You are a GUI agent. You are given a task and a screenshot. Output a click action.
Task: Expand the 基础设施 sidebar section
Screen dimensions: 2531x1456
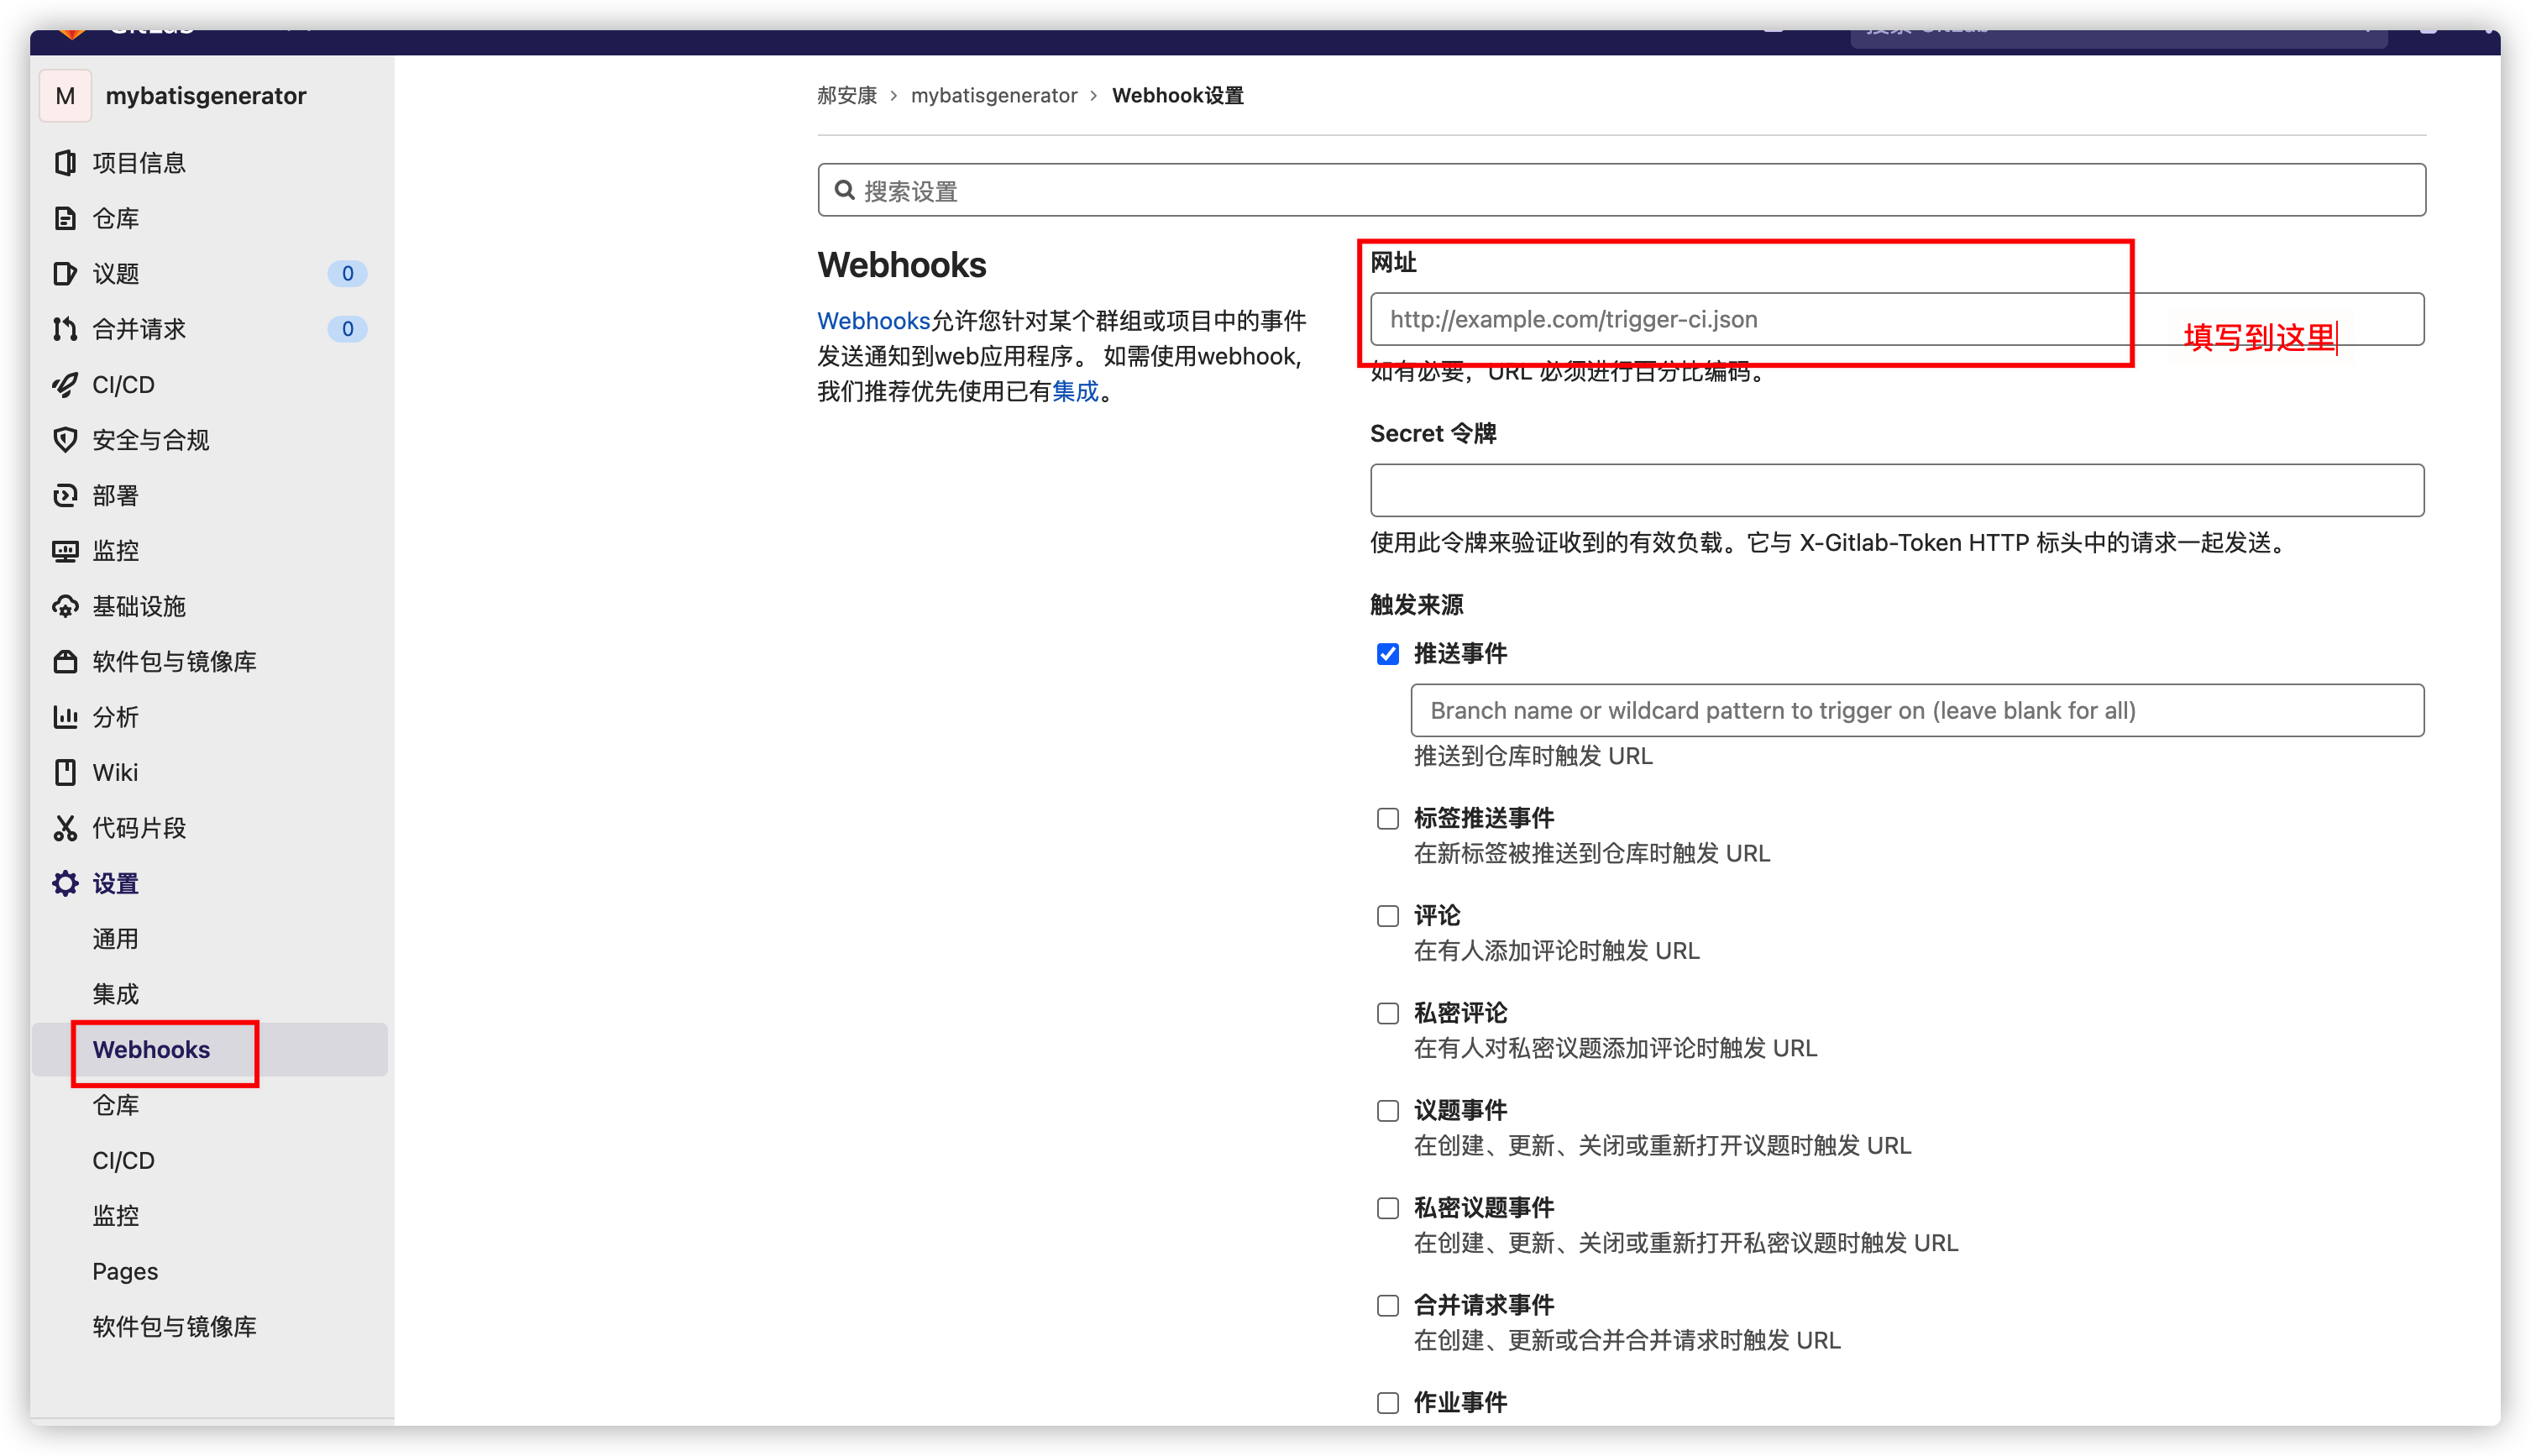pos(139,607)
